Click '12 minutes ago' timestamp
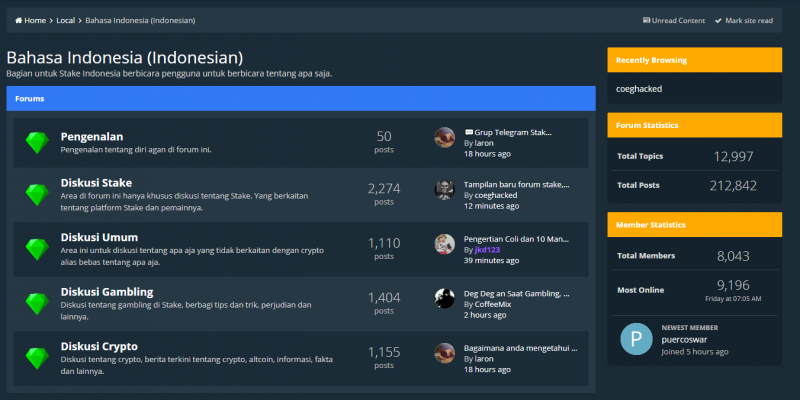Screen dimensions: 800x400 pos(491,206)
